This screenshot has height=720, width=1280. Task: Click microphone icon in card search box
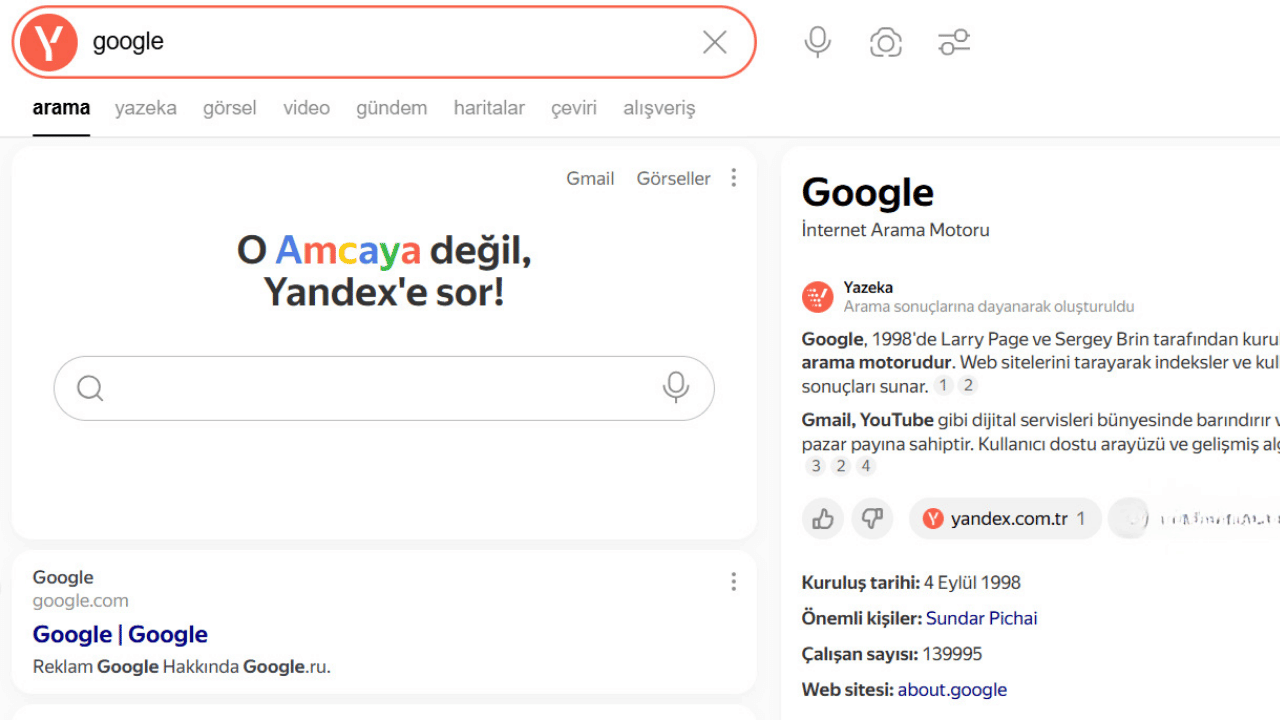point(676,388)
